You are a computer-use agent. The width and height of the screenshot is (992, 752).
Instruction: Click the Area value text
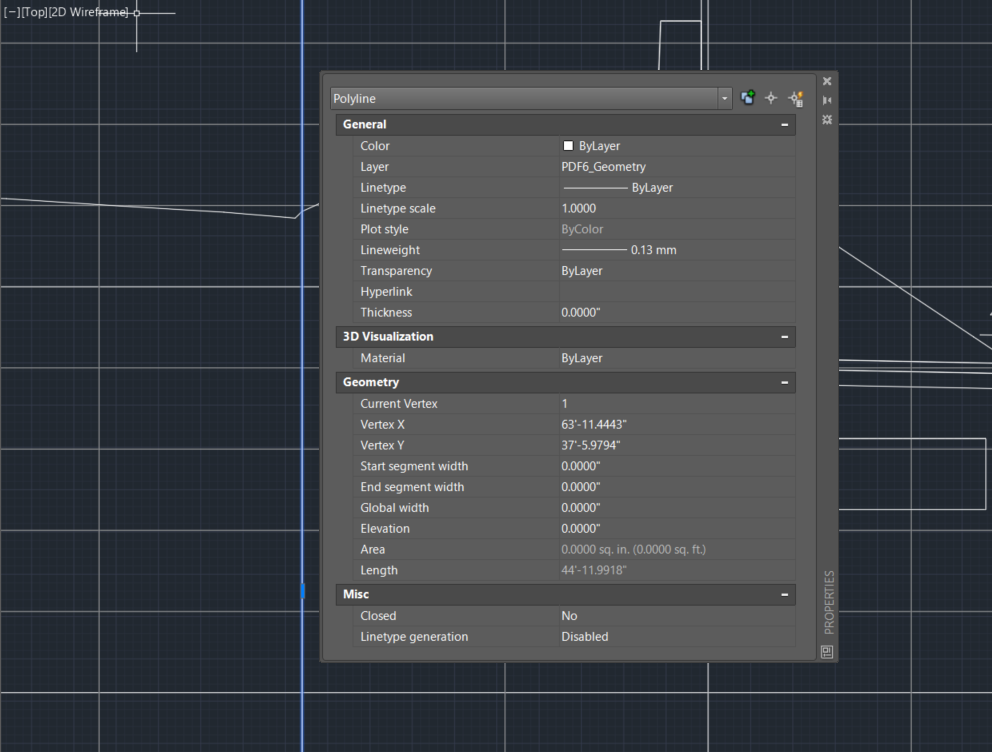coord(633,550)
